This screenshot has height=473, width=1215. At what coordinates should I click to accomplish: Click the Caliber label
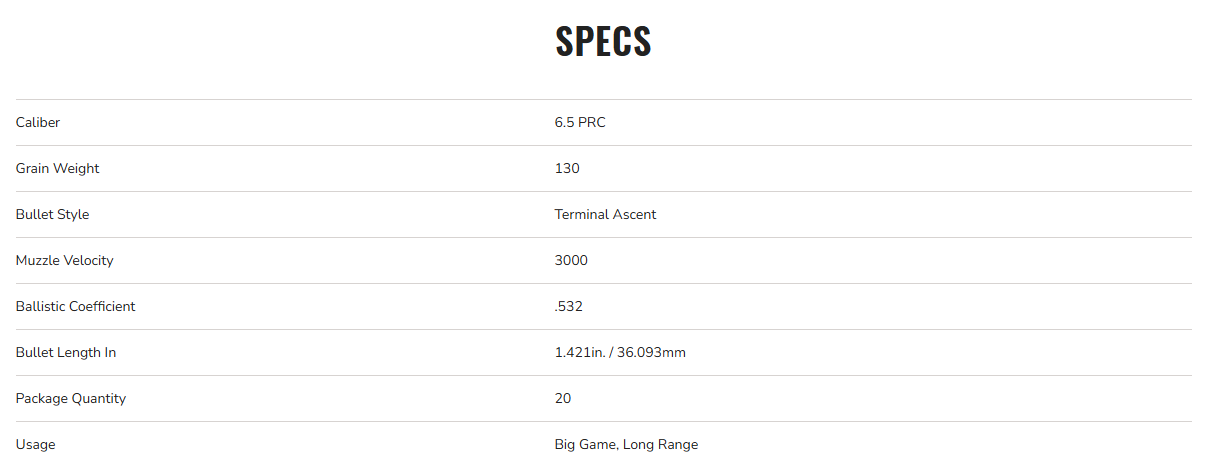[38, 123]
